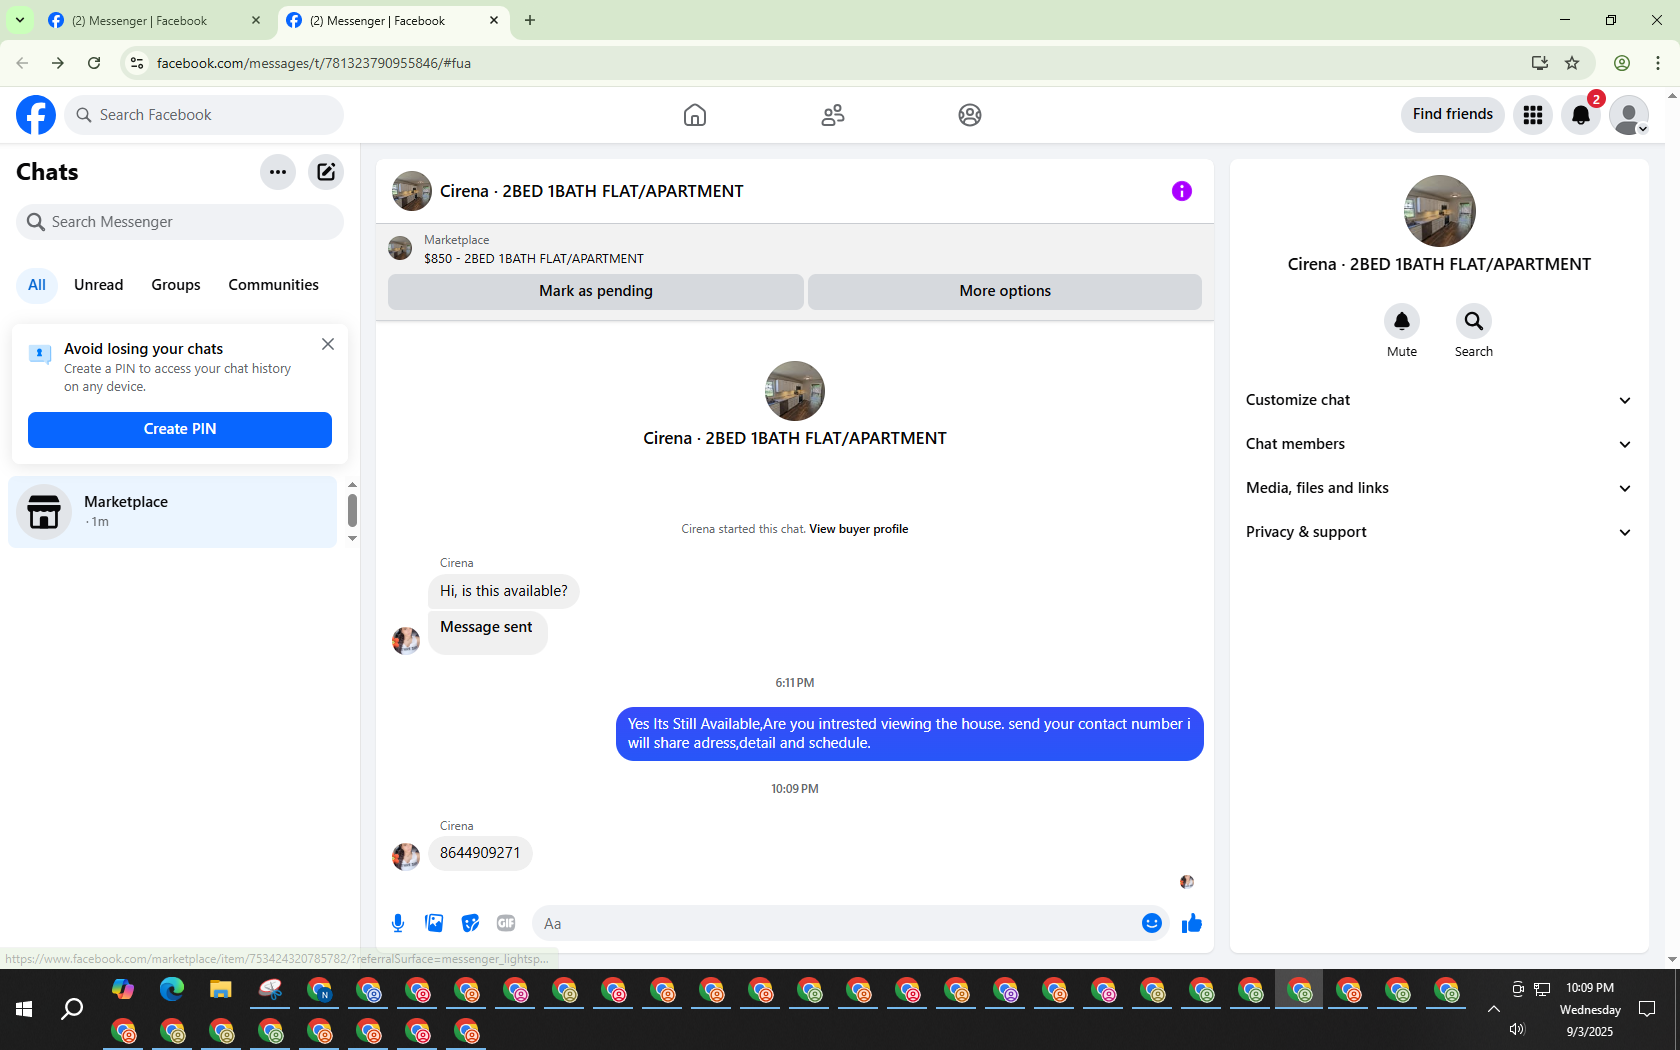
Task: Expand Media, files and links section
Action: click(1439, 488)
